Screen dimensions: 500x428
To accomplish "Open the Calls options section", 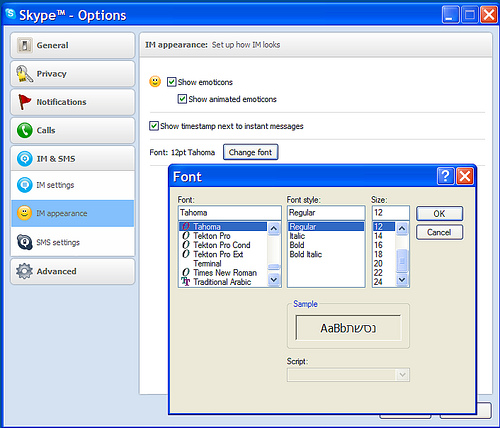I will [72, 130].
